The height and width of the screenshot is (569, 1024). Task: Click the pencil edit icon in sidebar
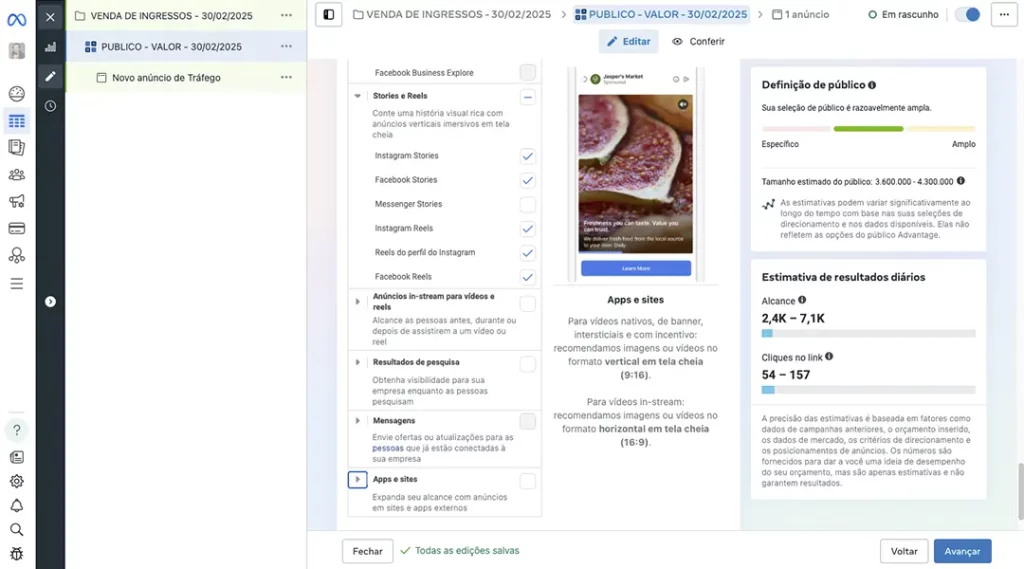pos(50,76)
